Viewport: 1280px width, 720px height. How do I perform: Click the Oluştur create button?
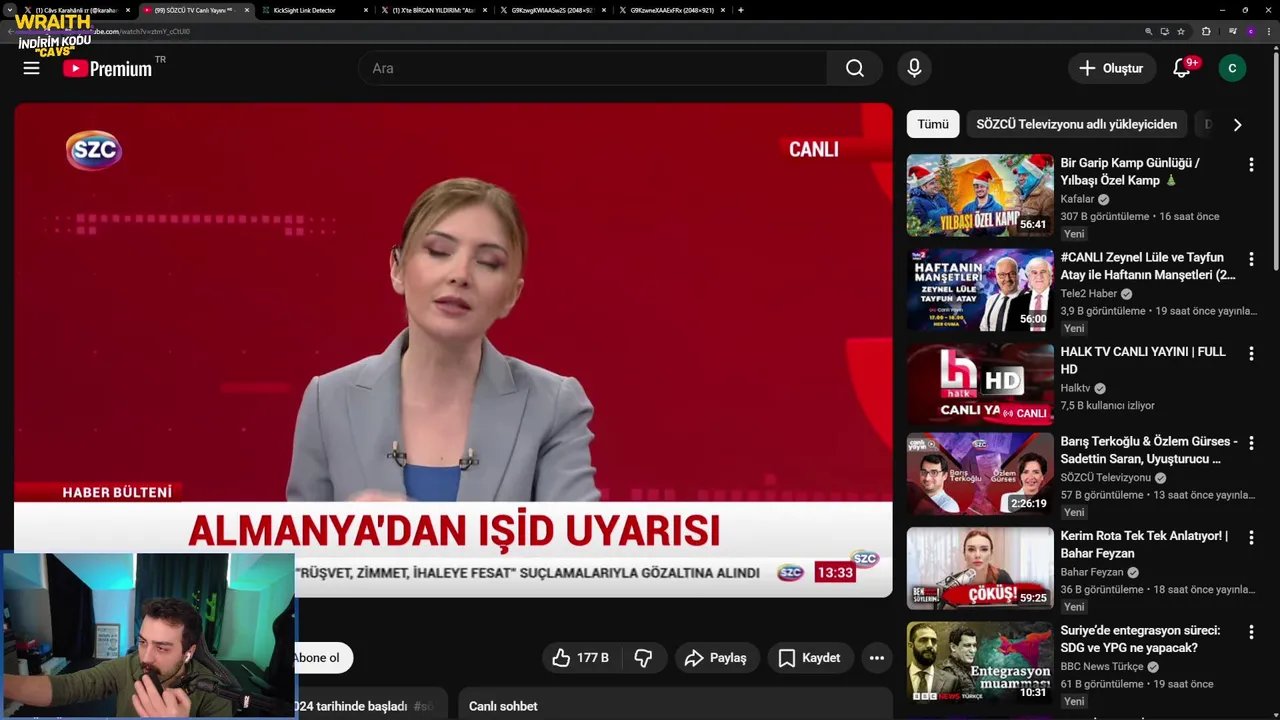(x=1111, y=68)
